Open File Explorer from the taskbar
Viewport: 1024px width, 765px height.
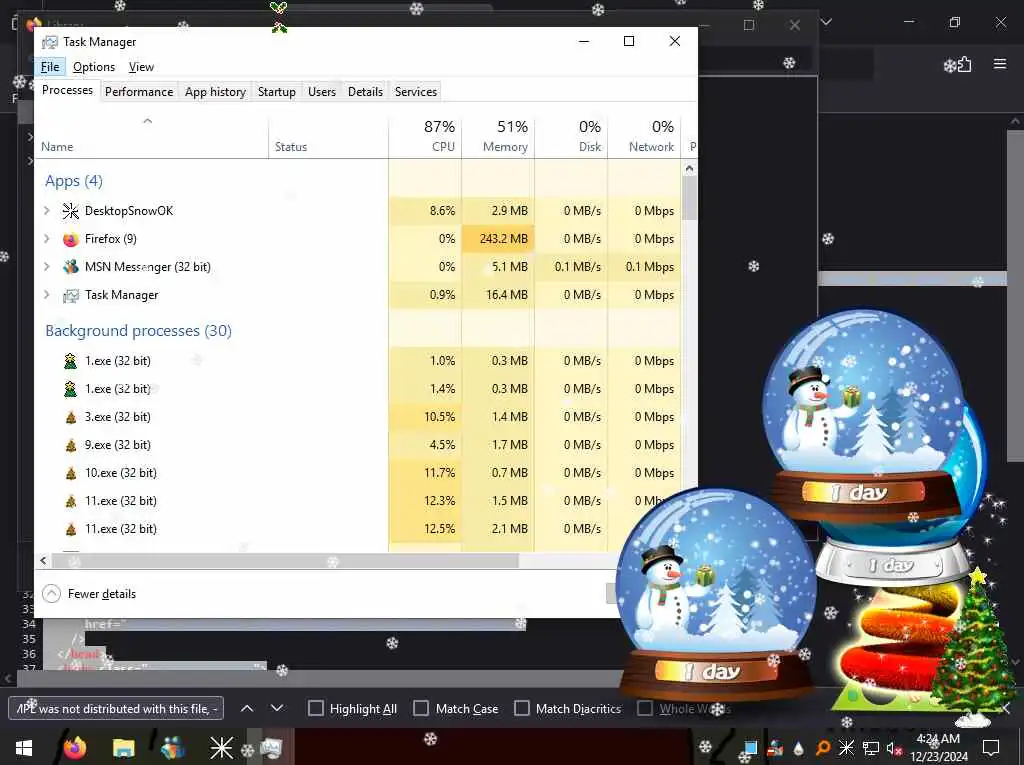123,747
